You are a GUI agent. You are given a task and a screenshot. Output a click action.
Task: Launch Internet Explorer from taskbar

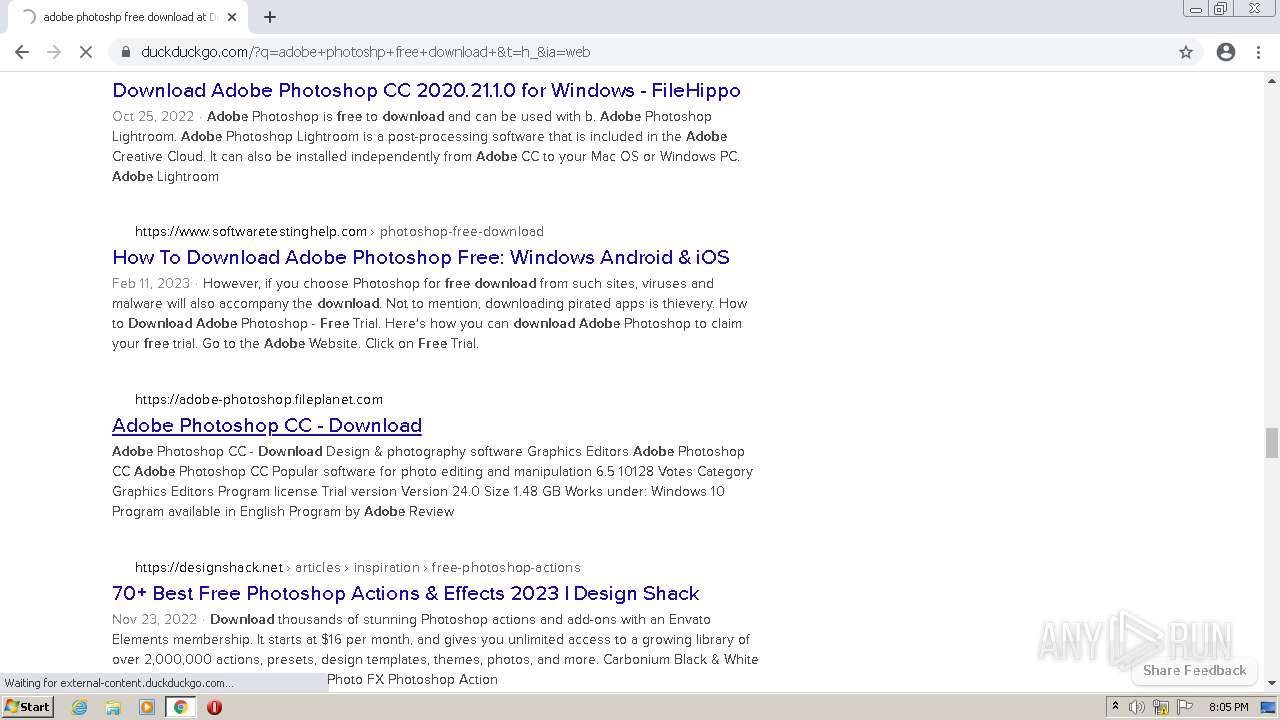pos(80,707)
